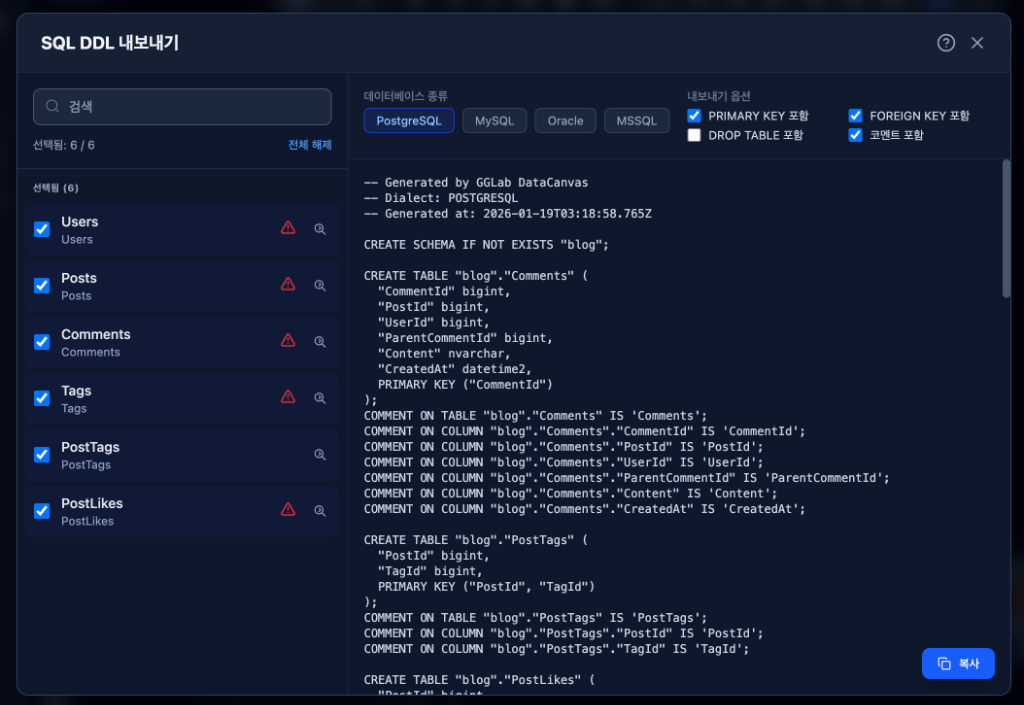Switch dialect to MySQL

(x=494, y=121)
